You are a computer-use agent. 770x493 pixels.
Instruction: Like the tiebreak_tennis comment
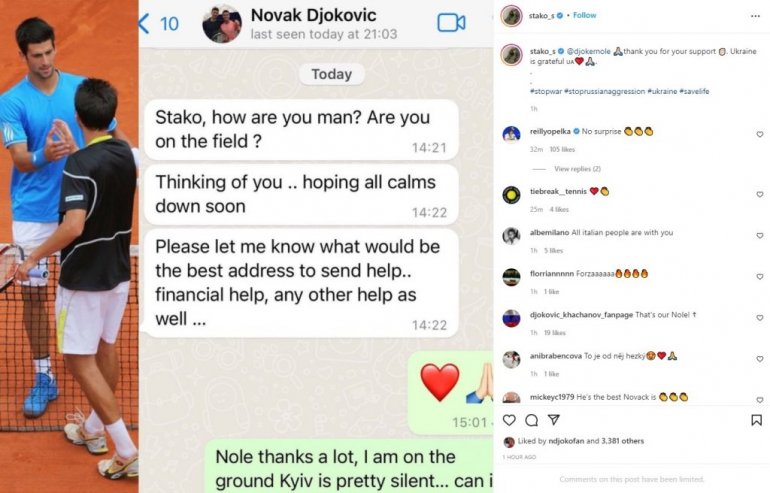click(x=760, y=194)
